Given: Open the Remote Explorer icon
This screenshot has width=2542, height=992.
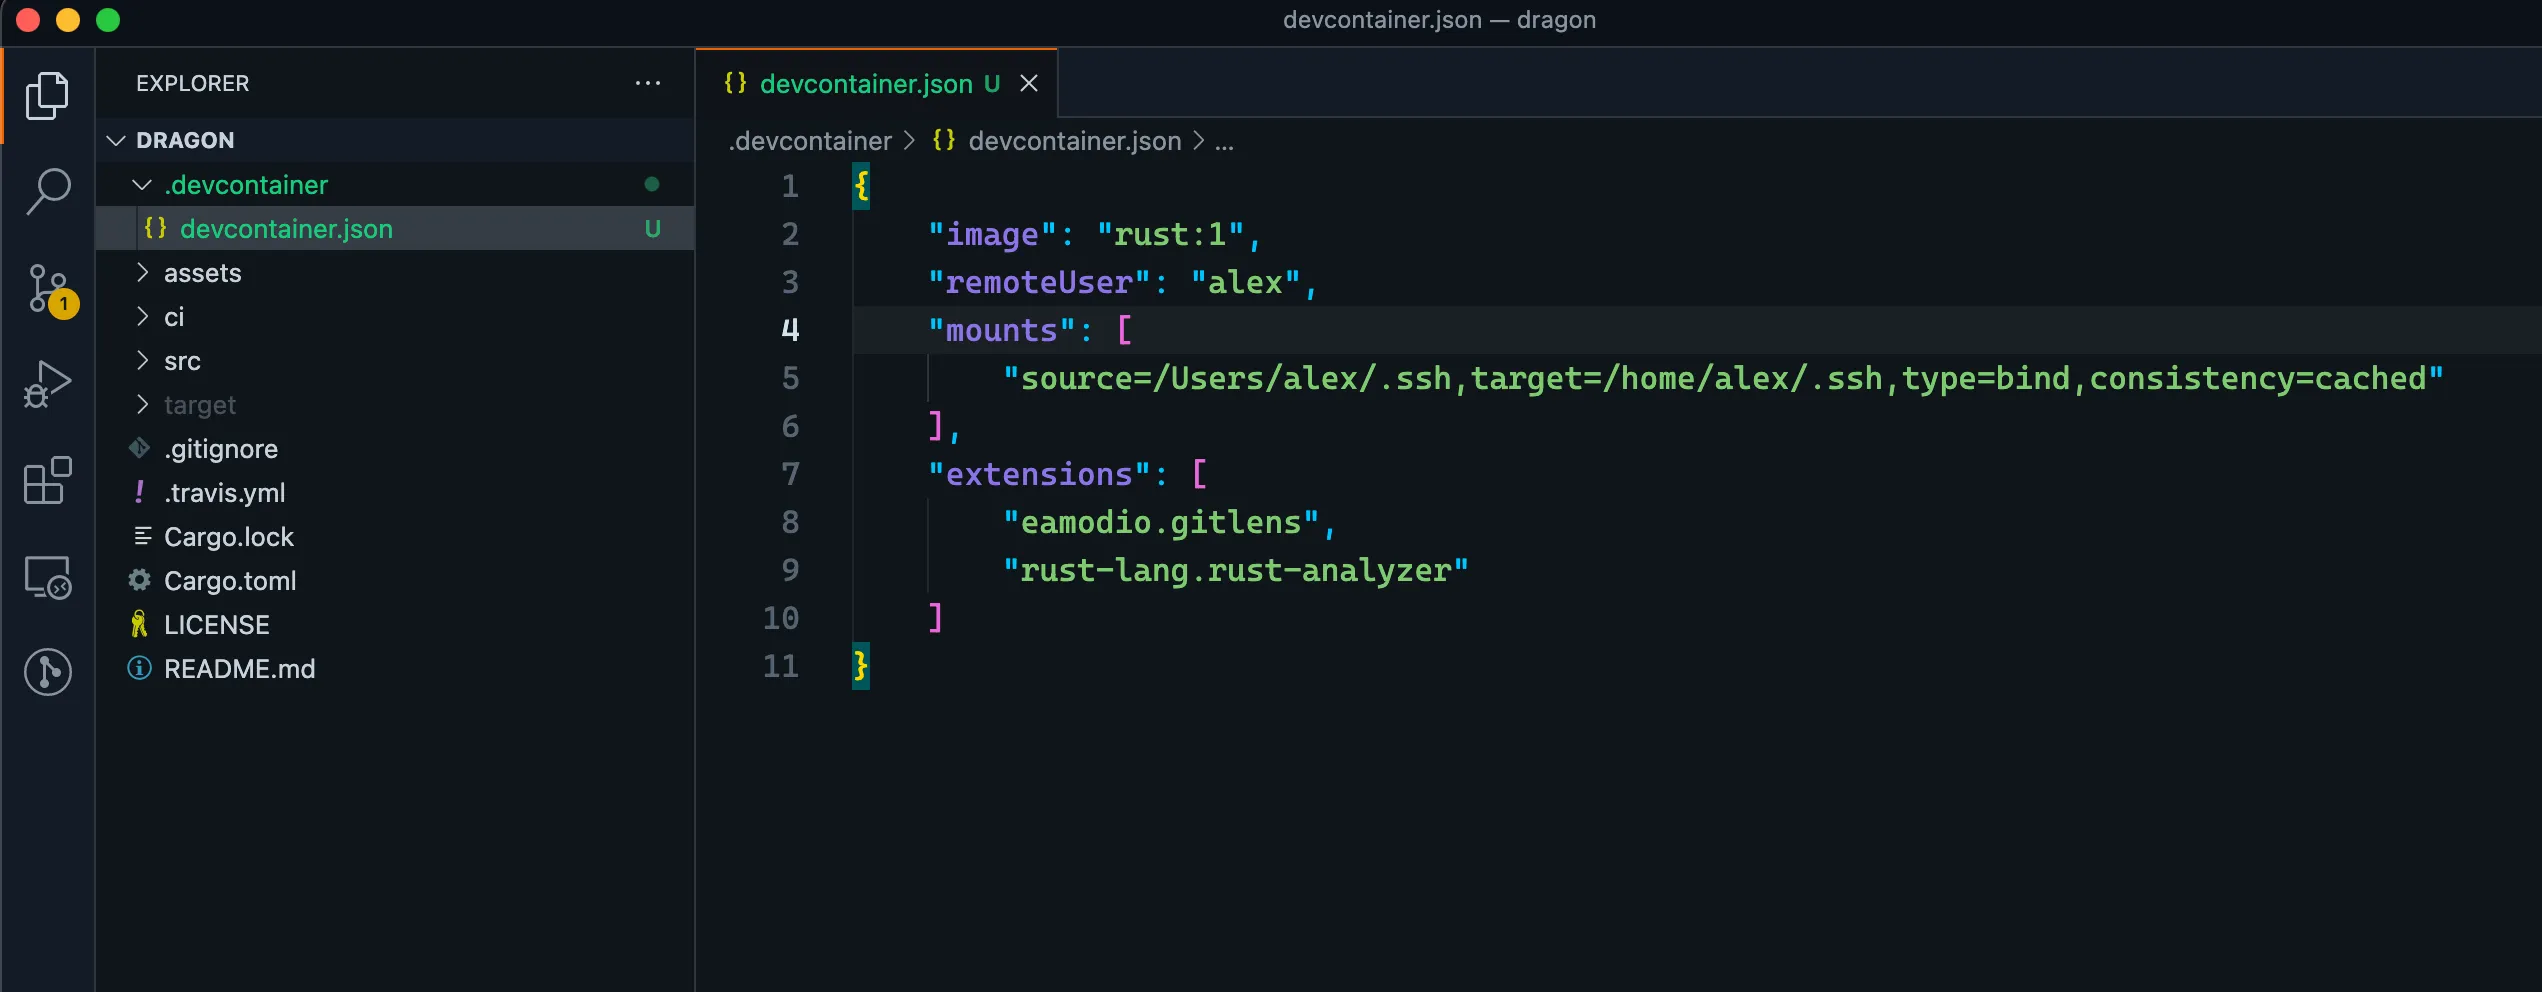Looking at the screenshot, I should [47, 577].
